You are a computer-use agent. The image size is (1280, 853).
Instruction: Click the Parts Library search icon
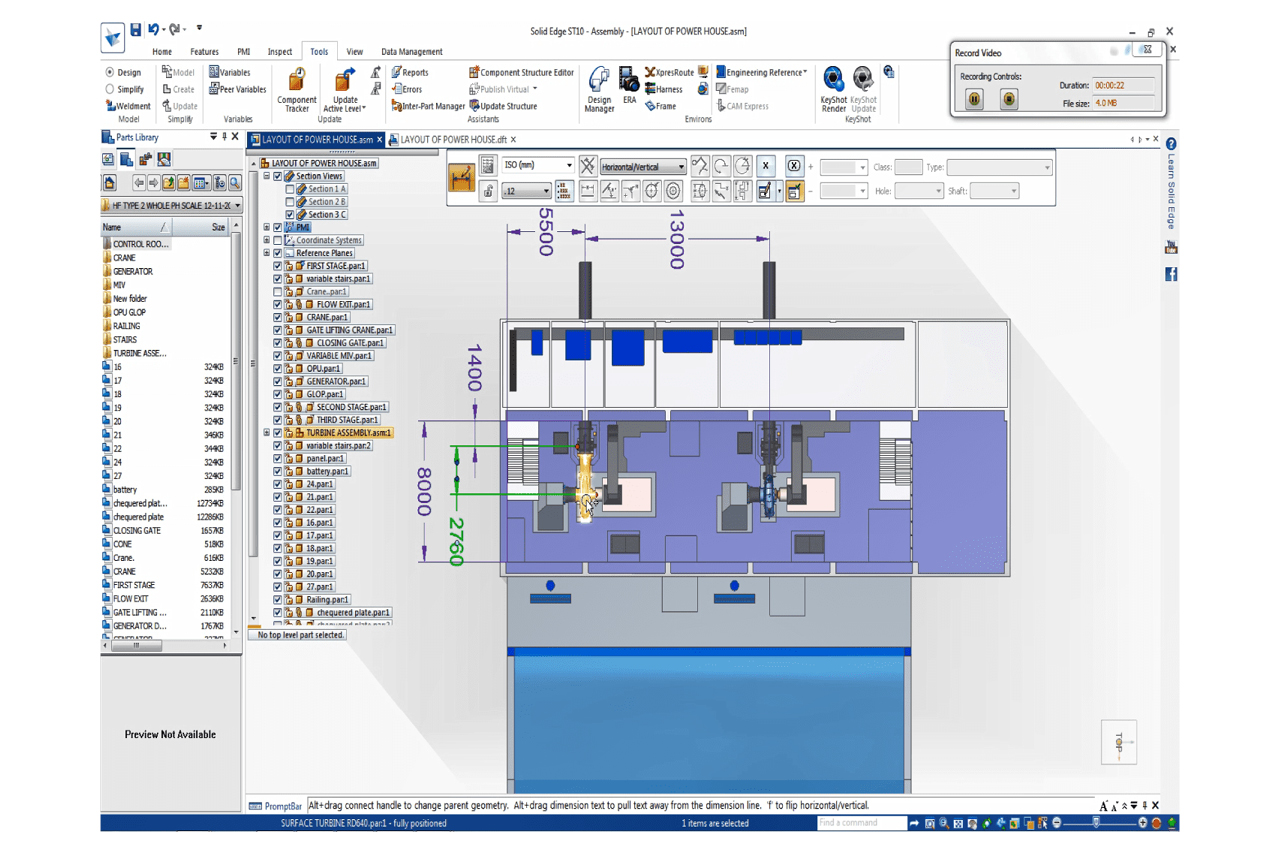point(234,183)
